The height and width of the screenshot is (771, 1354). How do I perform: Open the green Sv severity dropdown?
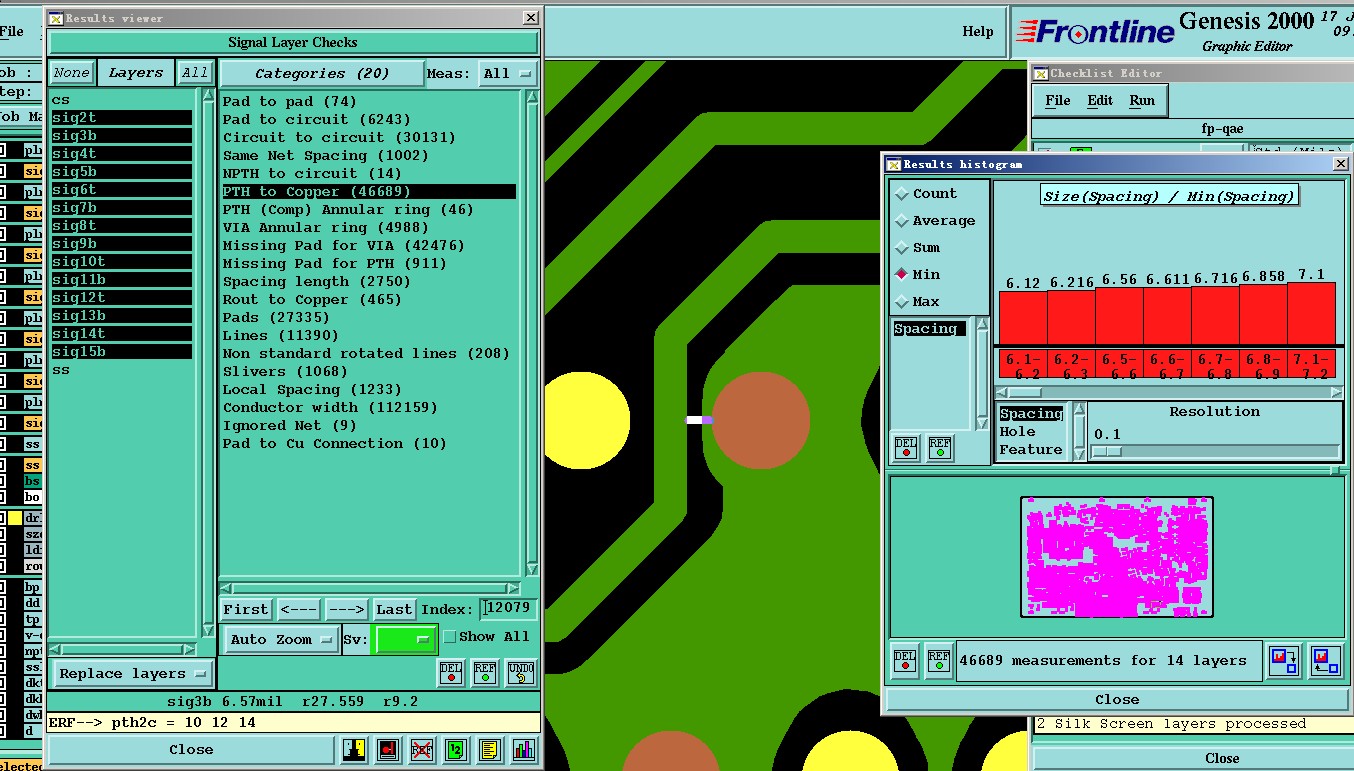[404, 640]
